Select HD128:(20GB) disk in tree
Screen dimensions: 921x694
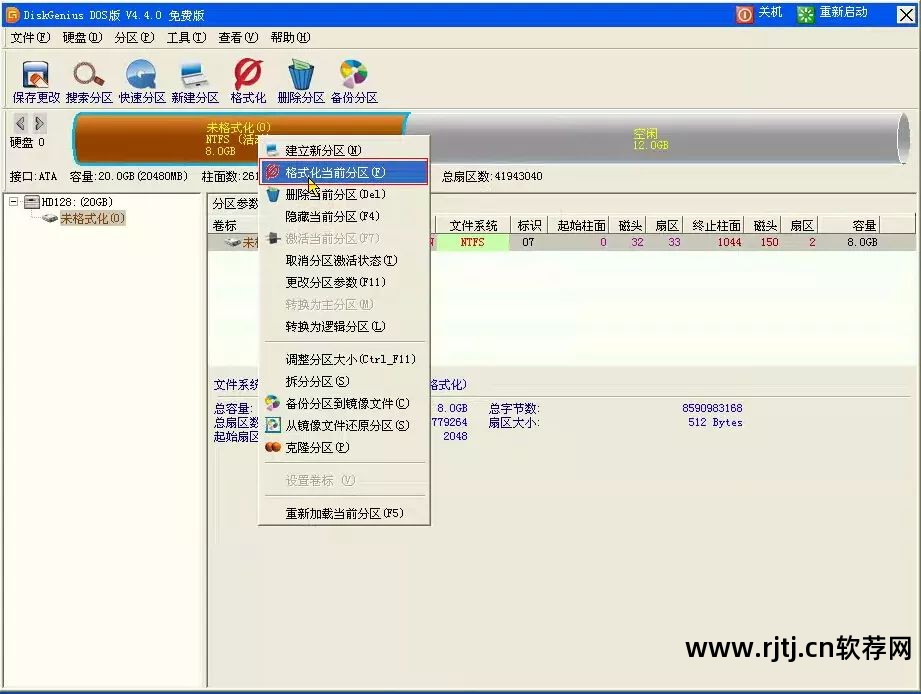pyautogui.click(x=76, y=202)
